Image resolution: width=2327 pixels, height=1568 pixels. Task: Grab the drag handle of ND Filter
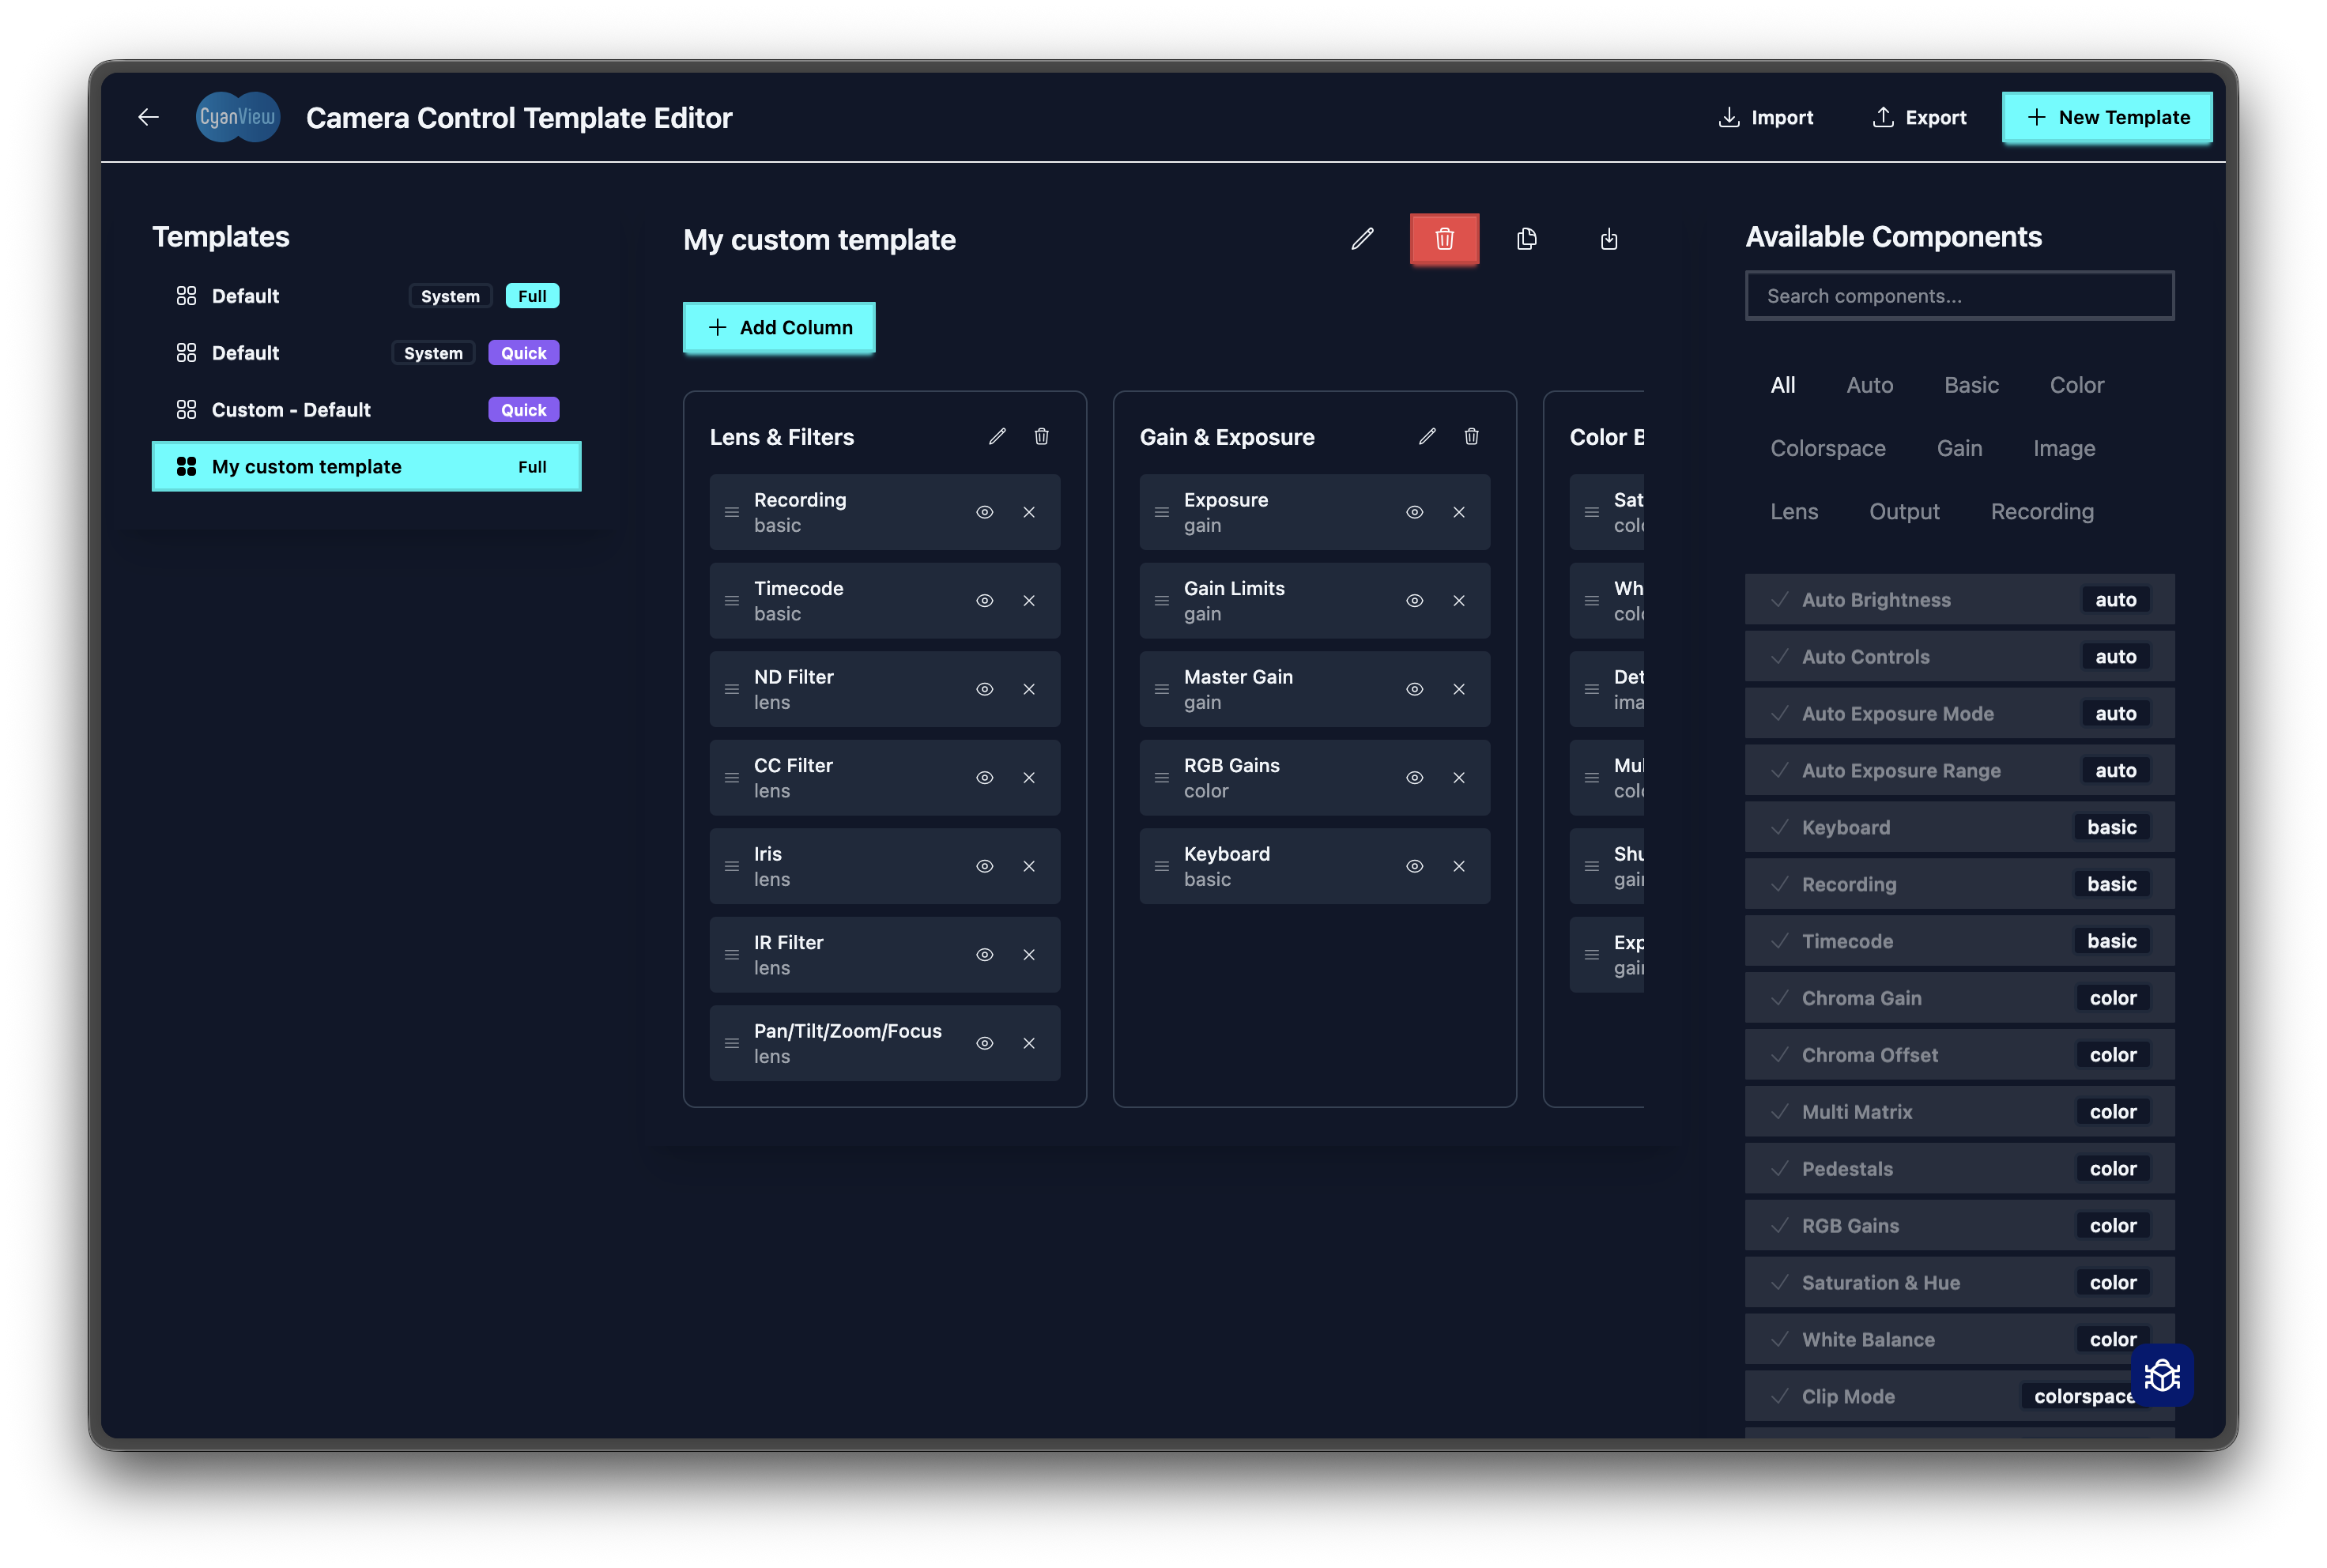pos(732,690)
